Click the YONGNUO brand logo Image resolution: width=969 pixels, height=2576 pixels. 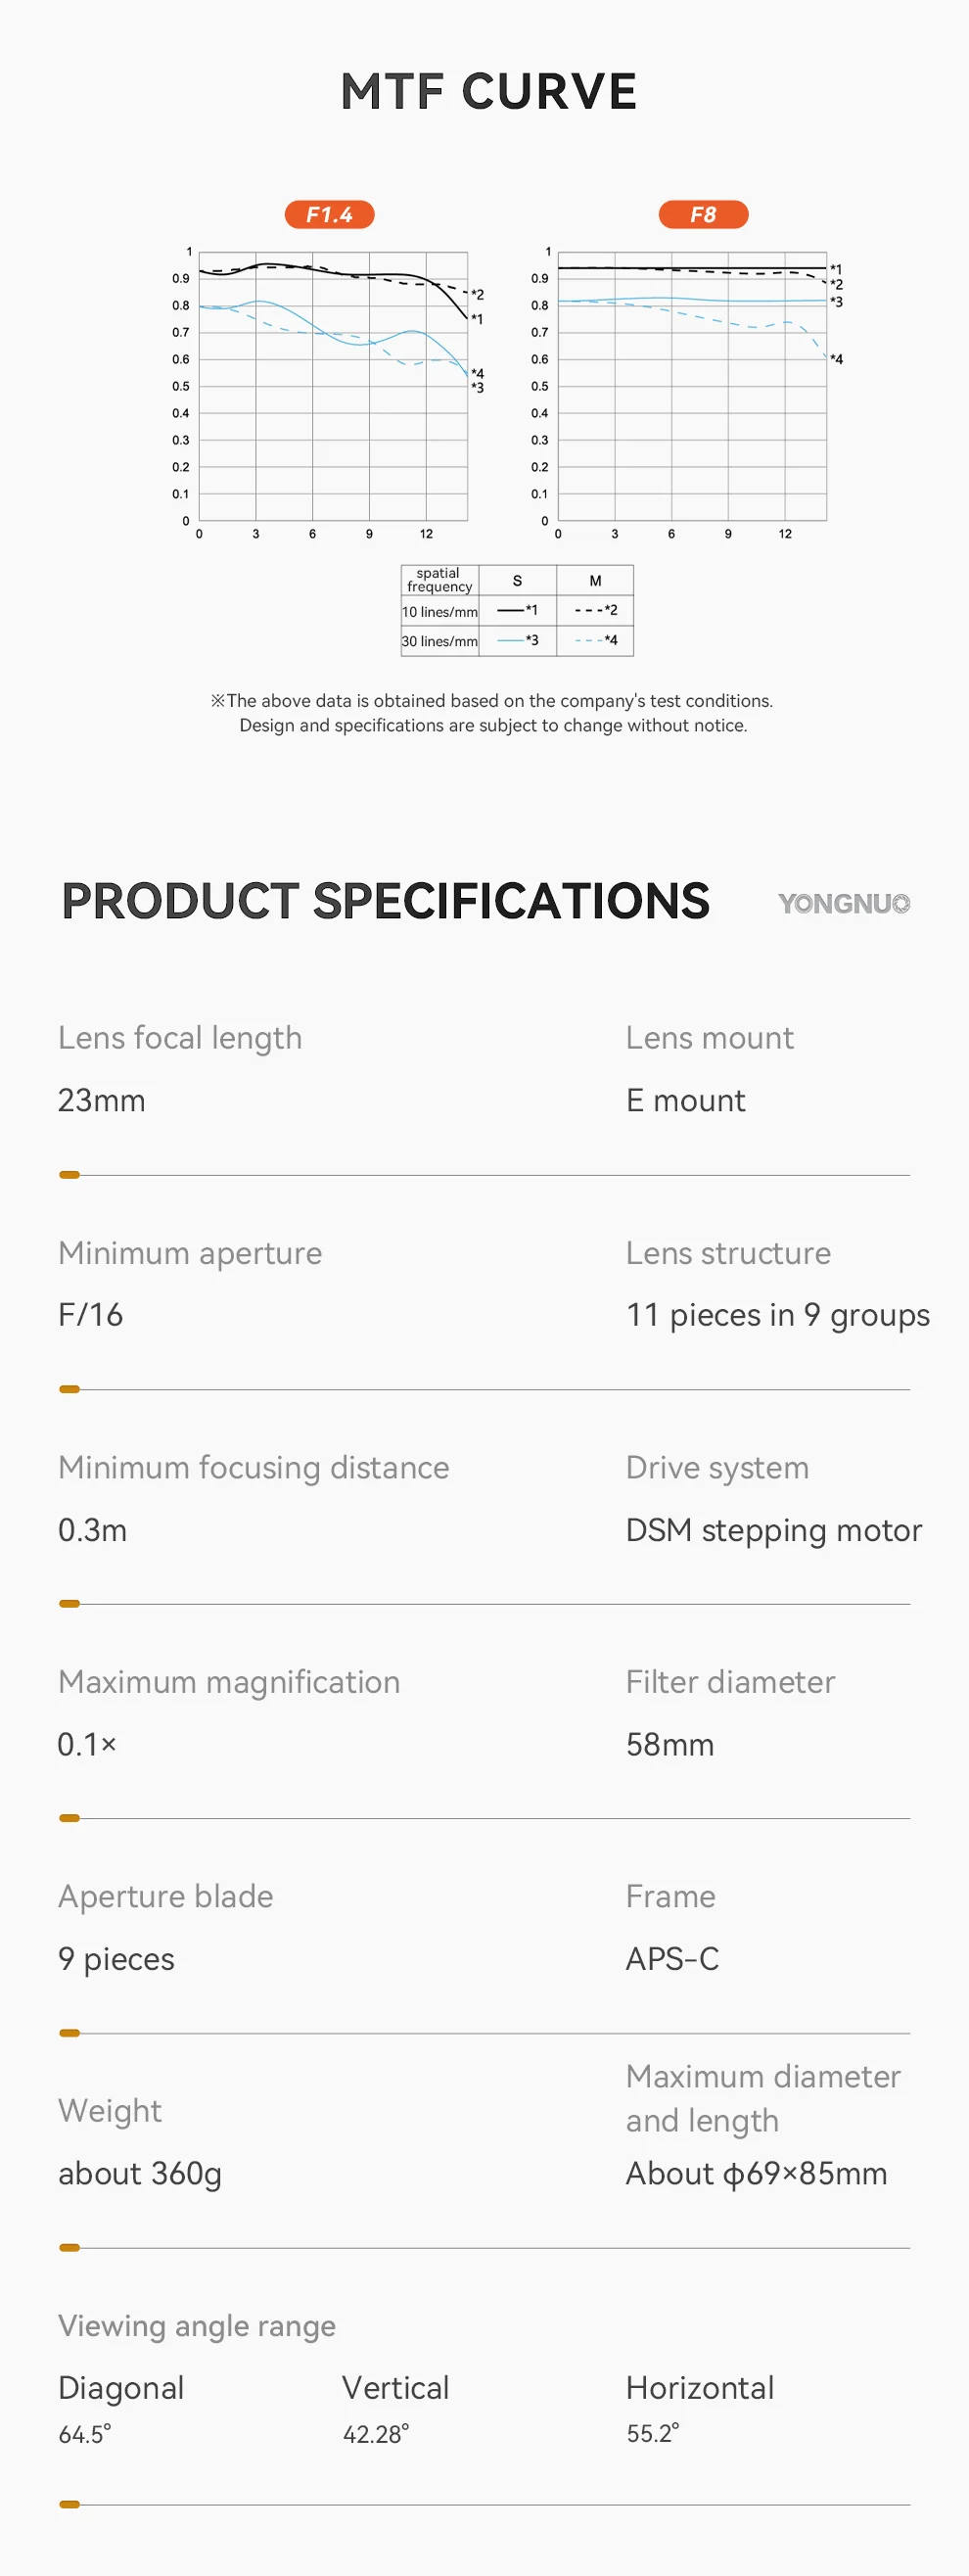(844, 903)
